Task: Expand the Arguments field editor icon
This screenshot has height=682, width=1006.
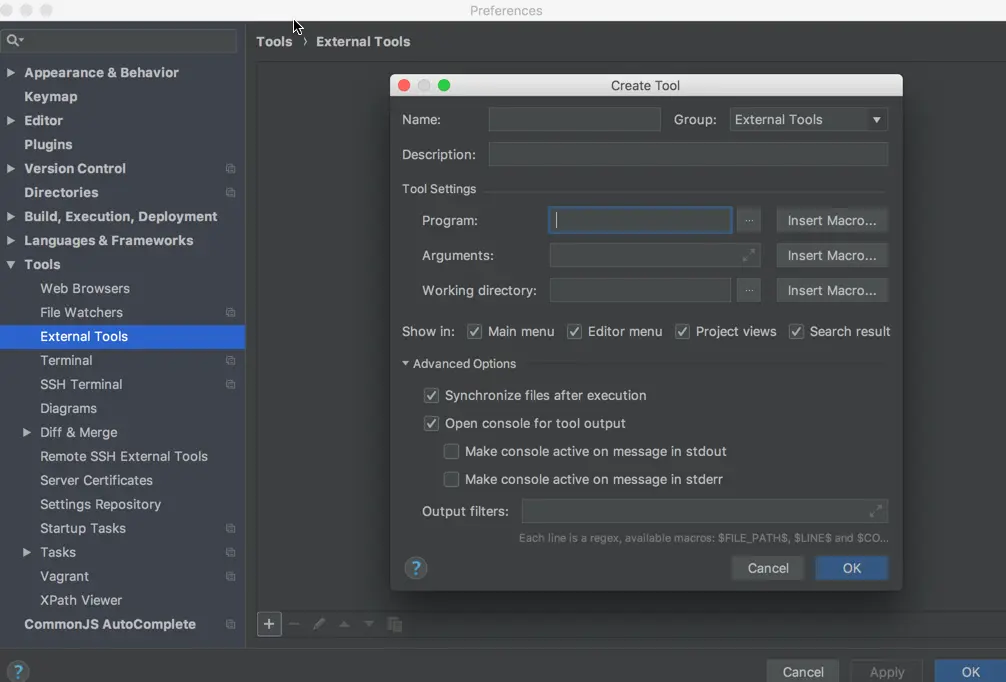Action: click(748, 255)
